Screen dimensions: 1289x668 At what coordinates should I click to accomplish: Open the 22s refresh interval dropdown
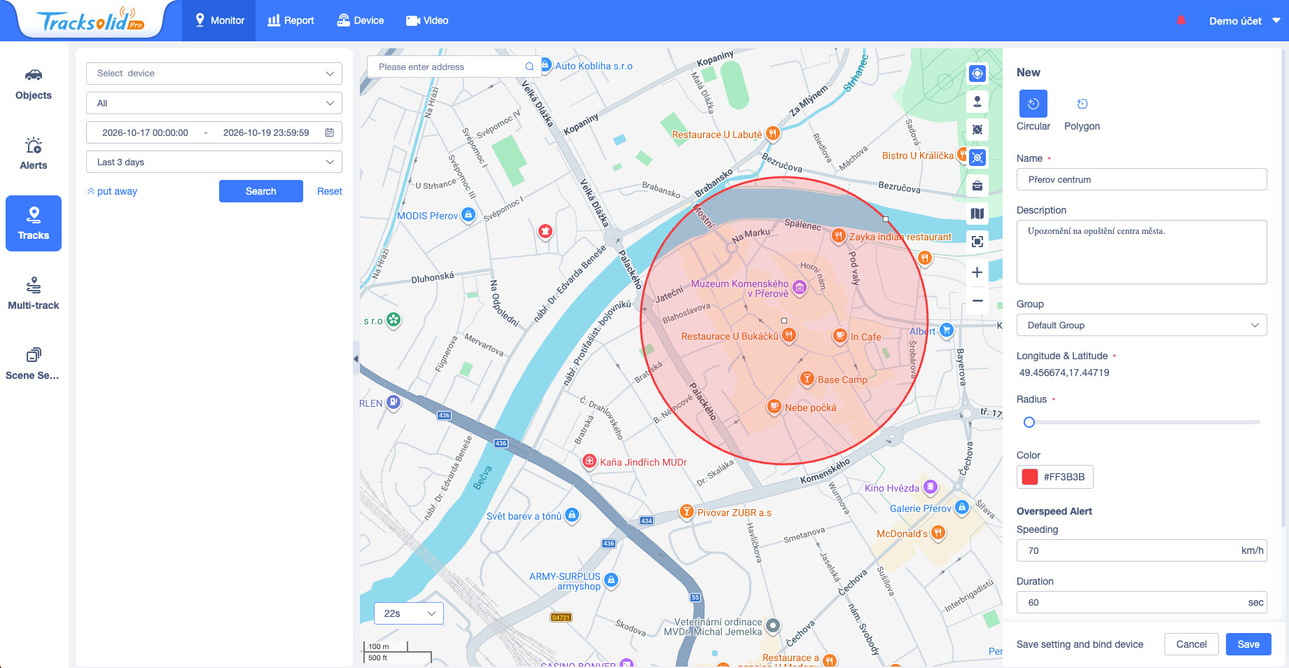click(x=409, y=613)
